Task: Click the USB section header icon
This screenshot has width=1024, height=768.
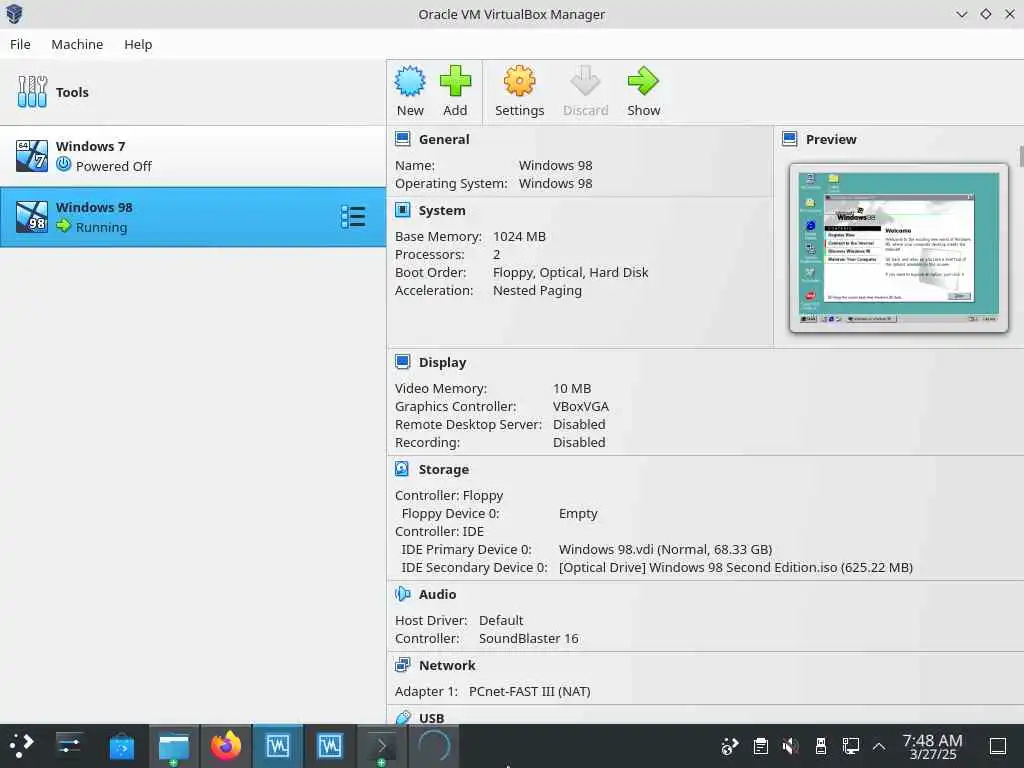Action: [x=403, y=718]
